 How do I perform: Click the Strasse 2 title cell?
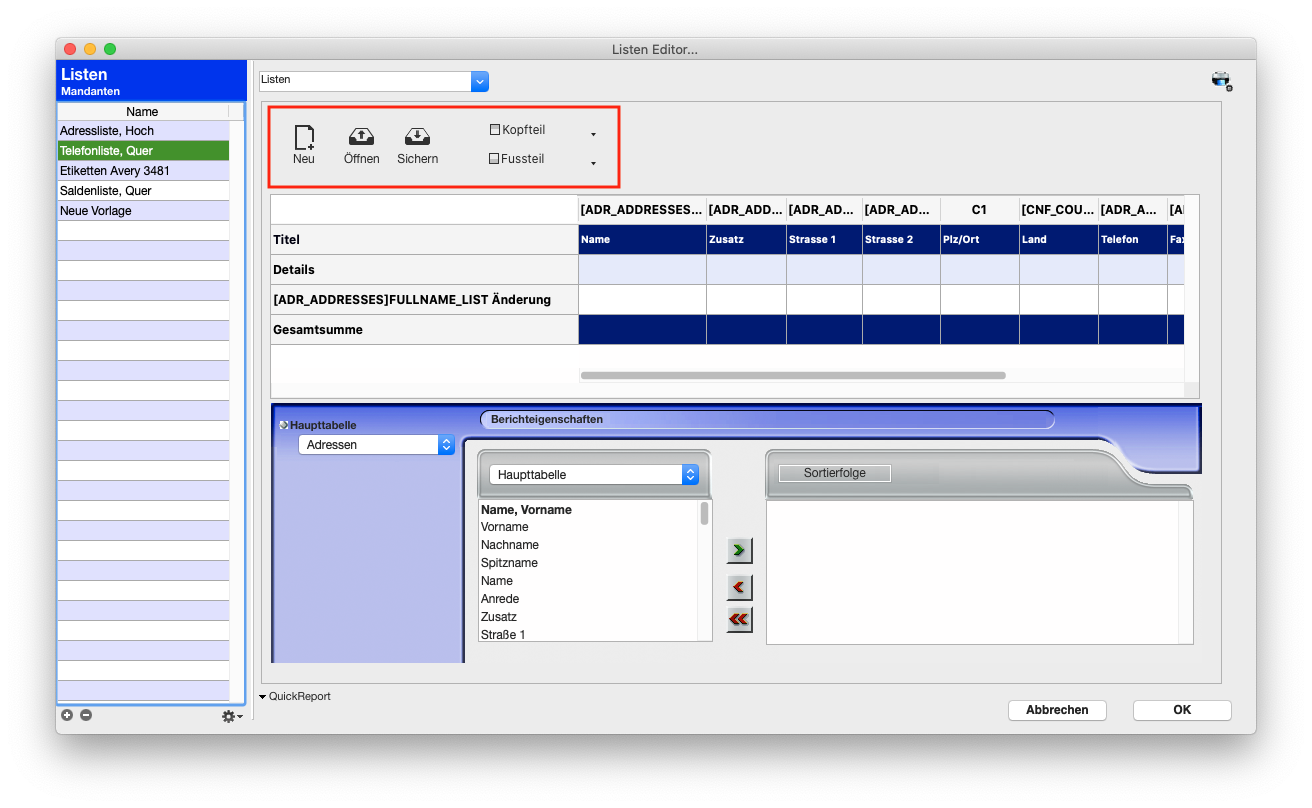902,240
